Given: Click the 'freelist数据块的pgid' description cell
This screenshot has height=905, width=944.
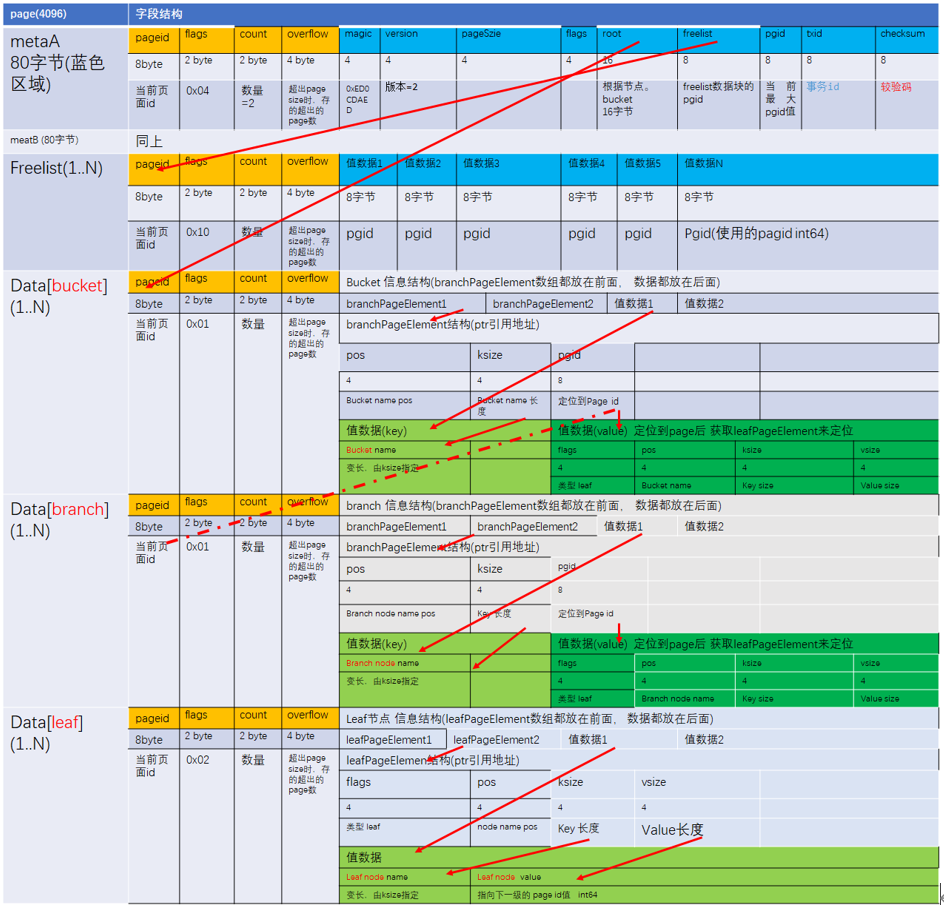Looking at the screenshot, I should 718,105.
